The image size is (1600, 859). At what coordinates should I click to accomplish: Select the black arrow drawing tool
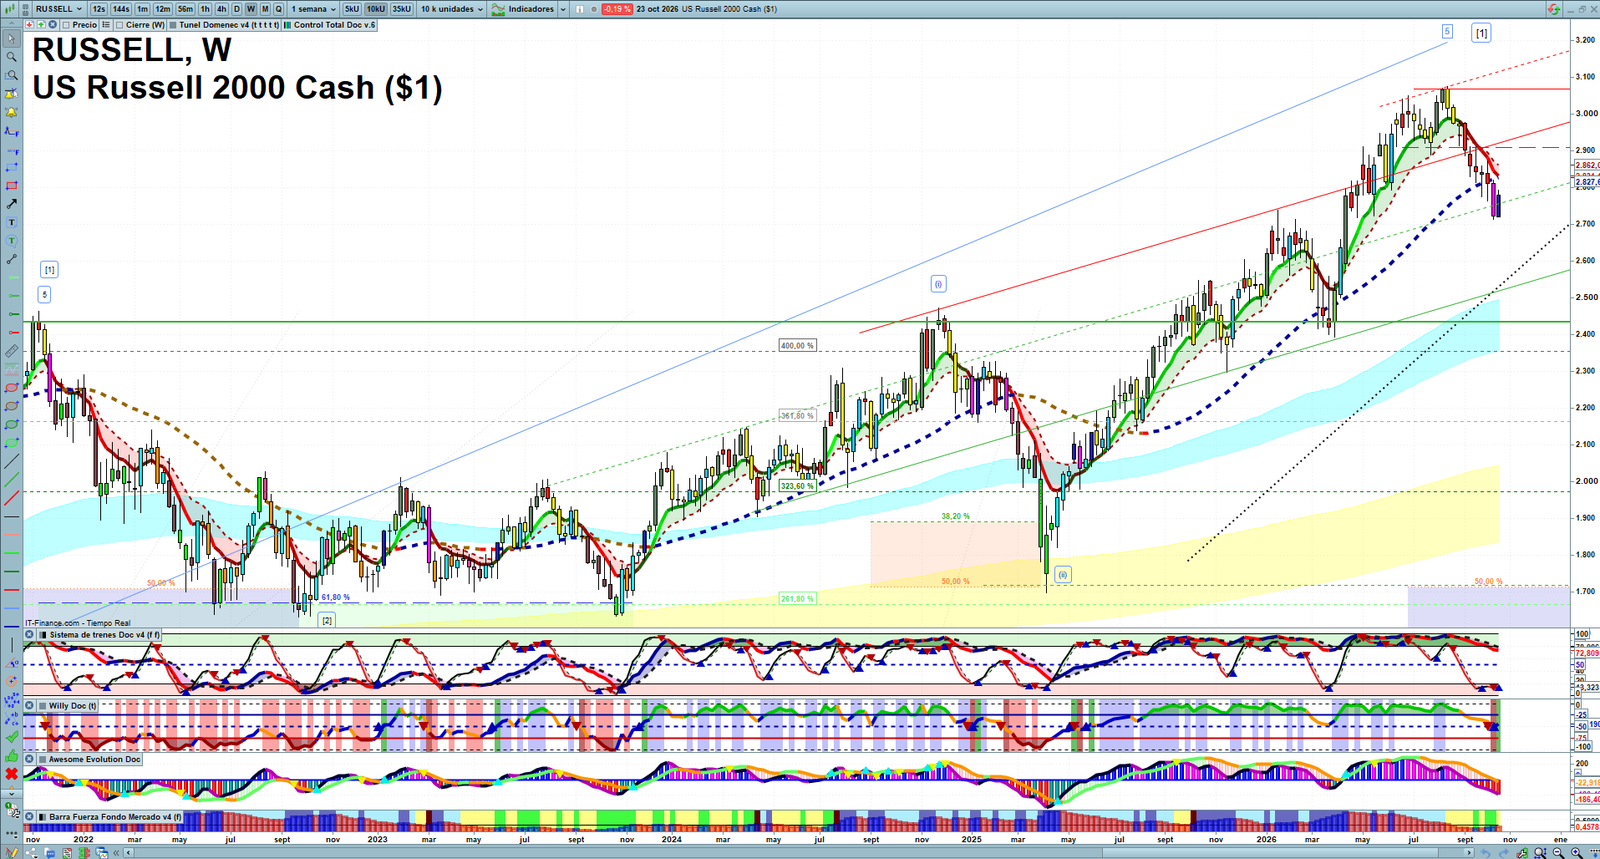(x=11, y=204)
